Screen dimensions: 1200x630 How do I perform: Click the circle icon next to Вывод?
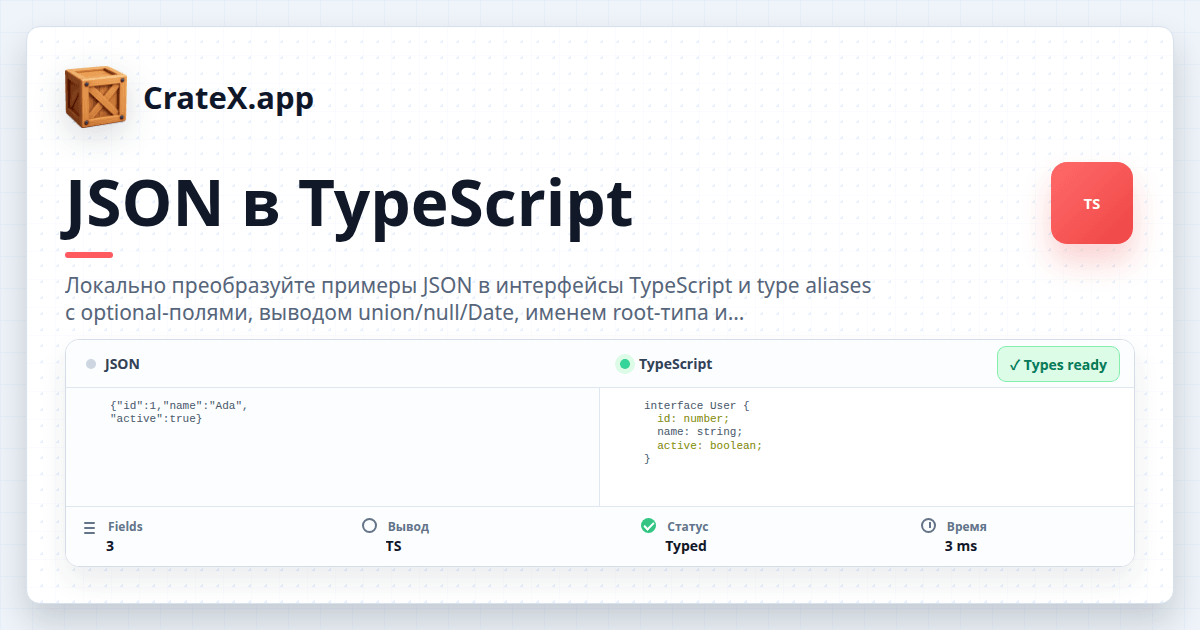(369, 525)
